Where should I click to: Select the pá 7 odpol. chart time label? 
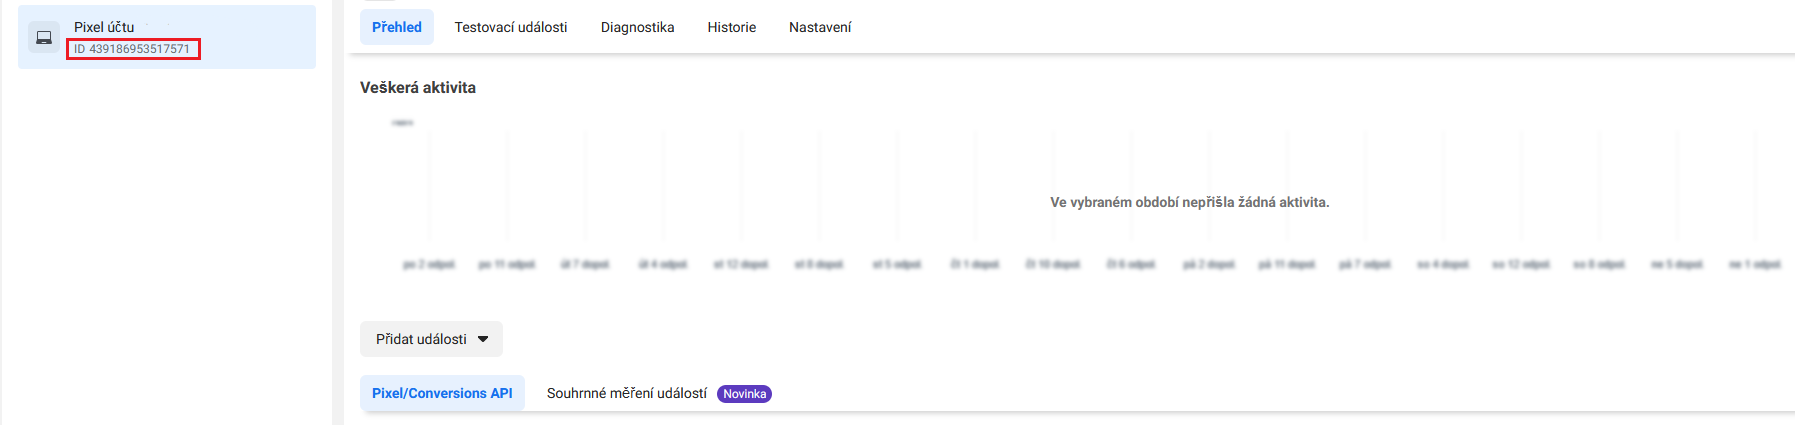(1365, 265)
